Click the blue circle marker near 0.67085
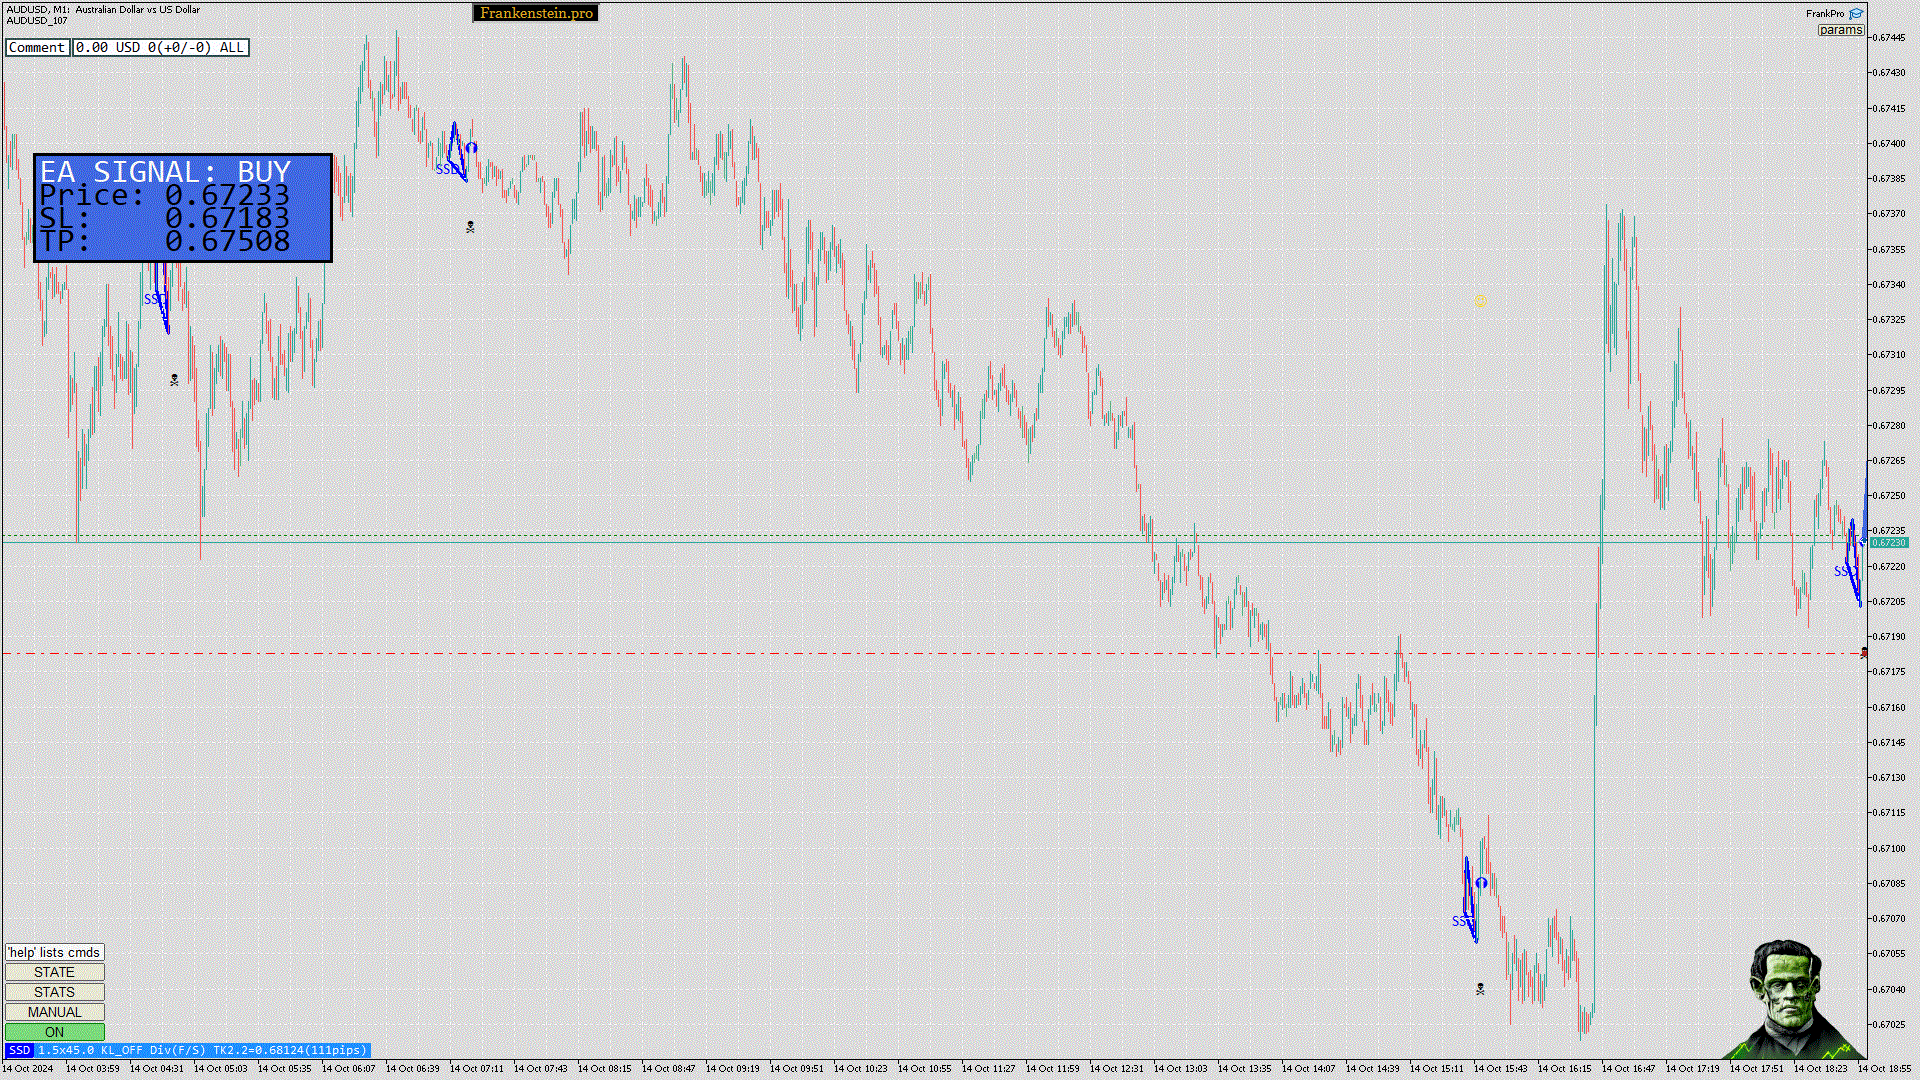 (x=1481, y=883)
